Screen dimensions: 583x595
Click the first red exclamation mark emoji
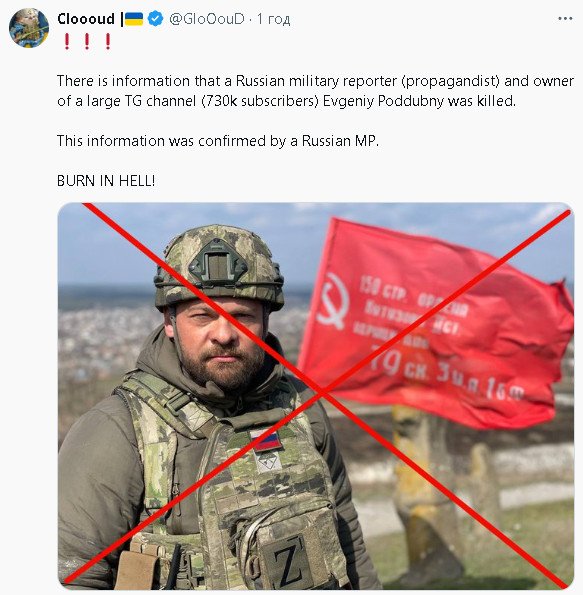[x=67, y=41]
